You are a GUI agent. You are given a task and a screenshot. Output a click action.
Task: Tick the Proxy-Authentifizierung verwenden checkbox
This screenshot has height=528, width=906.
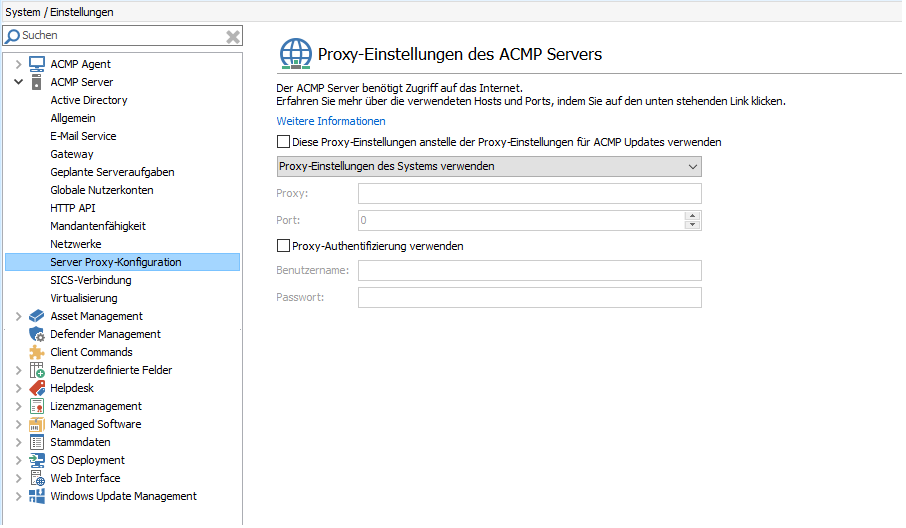(x=283, y=246)
